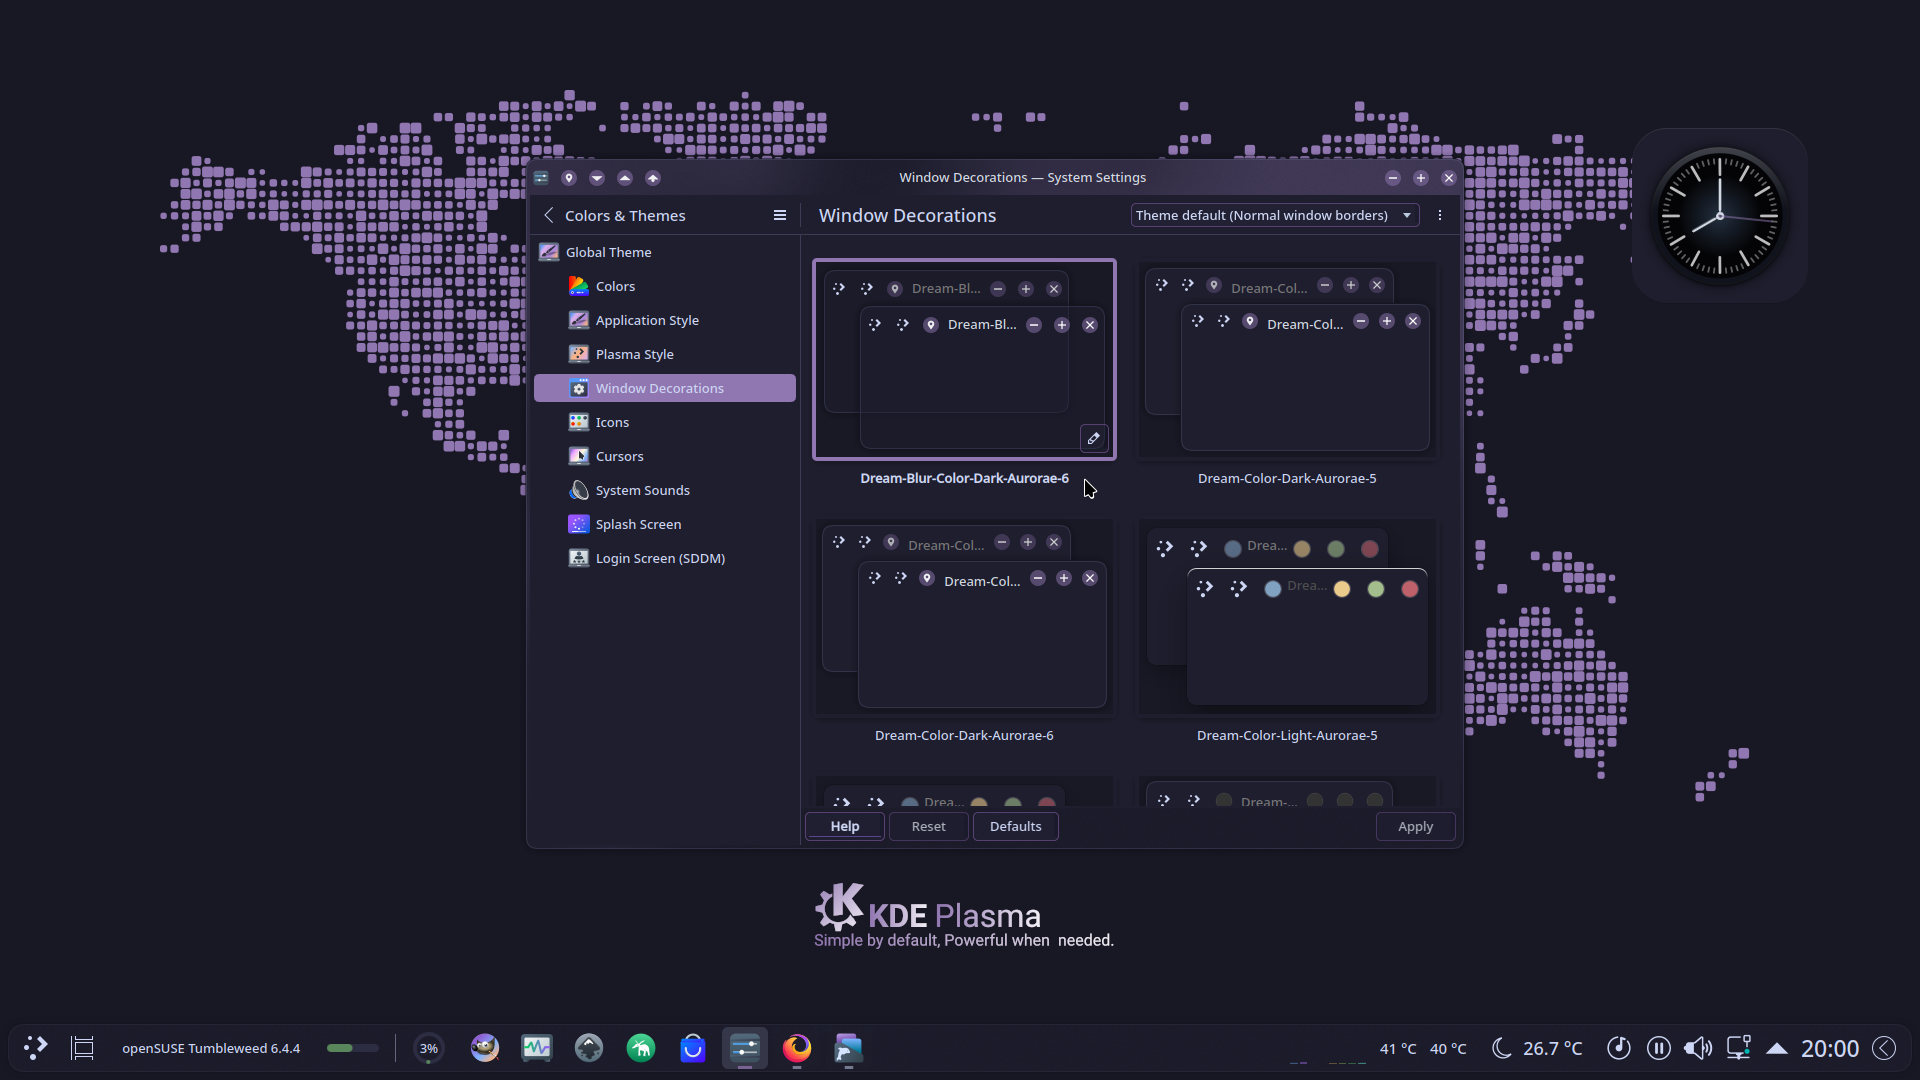Screen dimensions: 1920x1080
Task: Select Plasma Style in the sidebar
Action: [x=634, y=353]
